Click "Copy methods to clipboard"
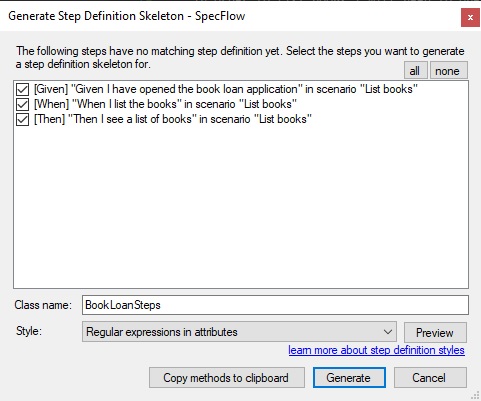 226,378
